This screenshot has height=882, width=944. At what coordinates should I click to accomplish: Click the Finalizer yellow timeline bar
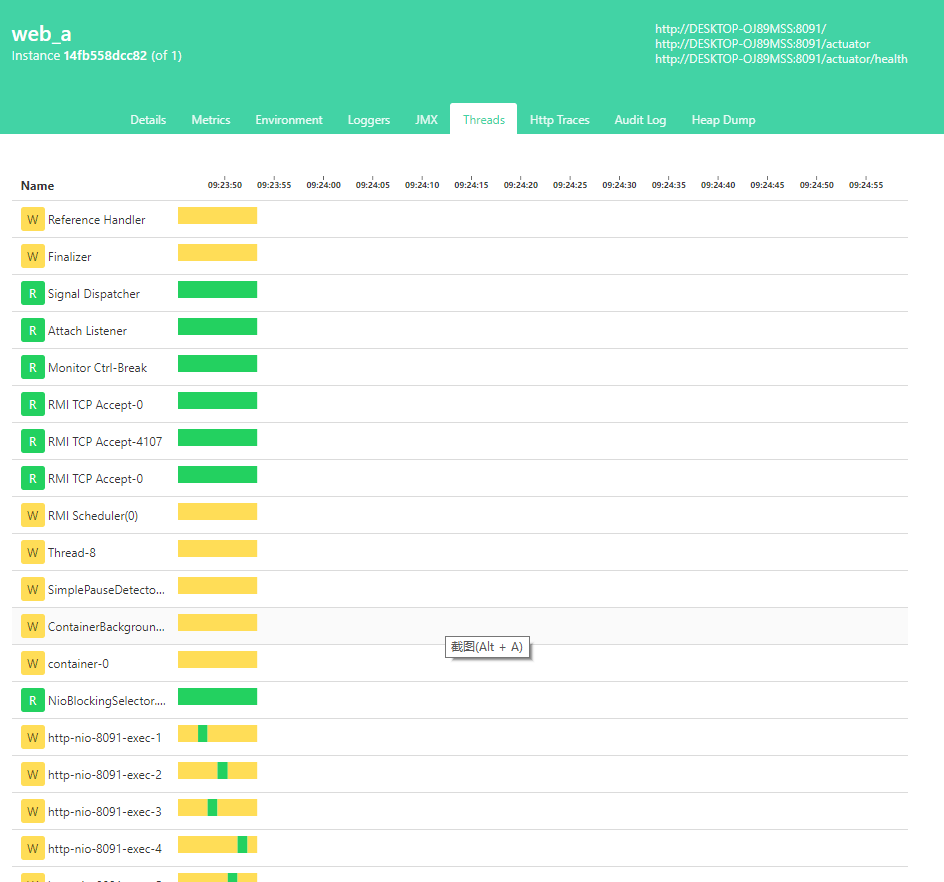coord(217,252)
